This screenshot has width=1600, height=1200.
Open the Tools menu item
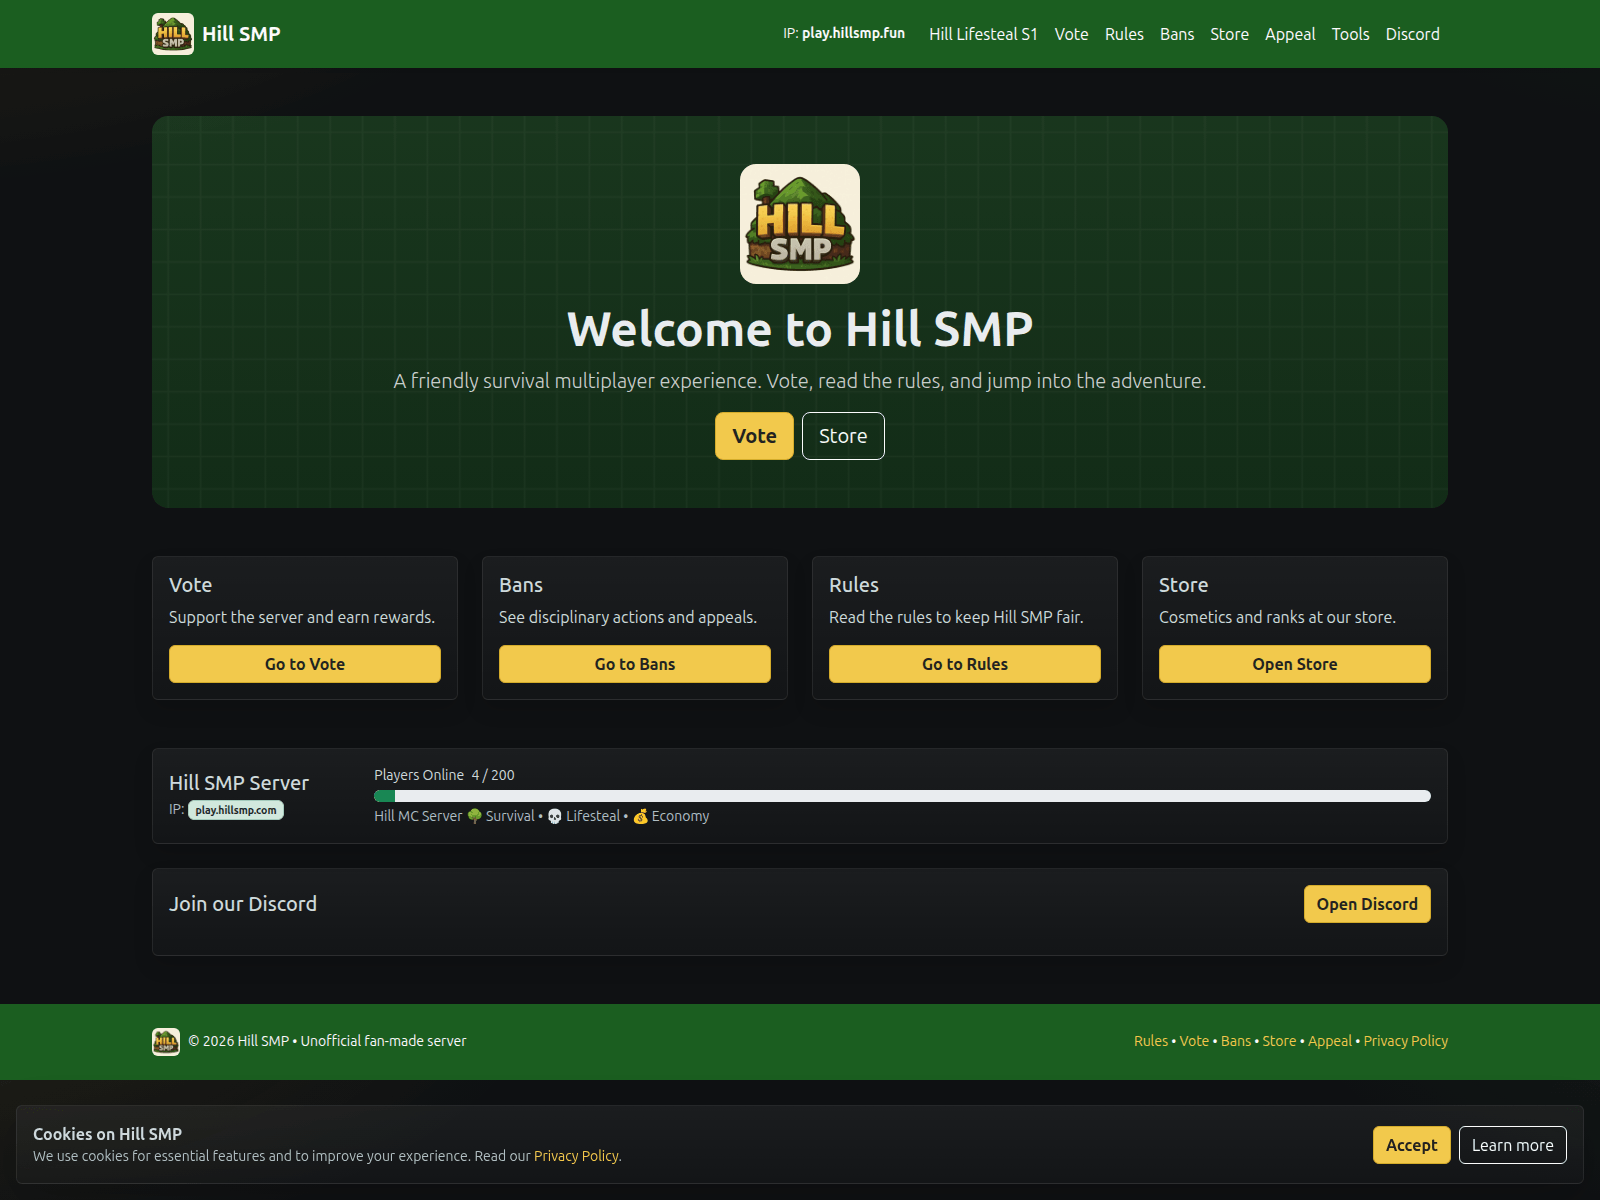pyautogui.click(x=1350, y=34)
